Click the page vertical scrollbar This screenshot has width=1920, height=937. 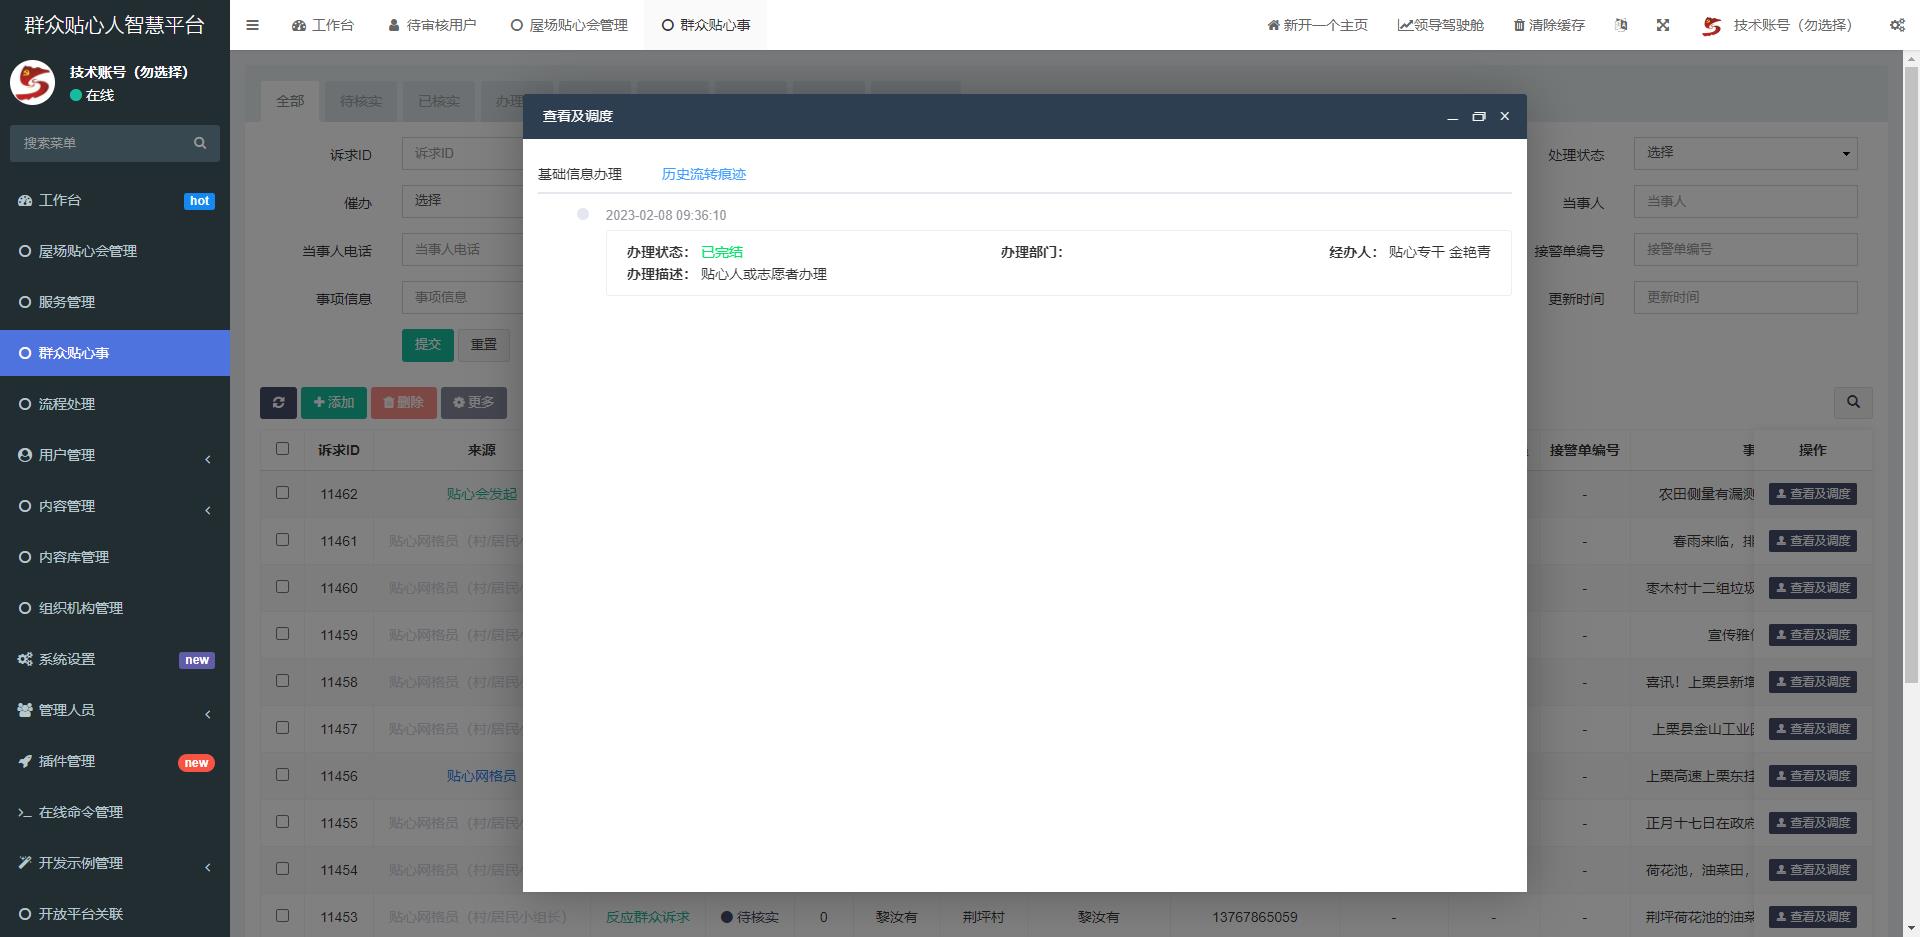point(1911,375)
